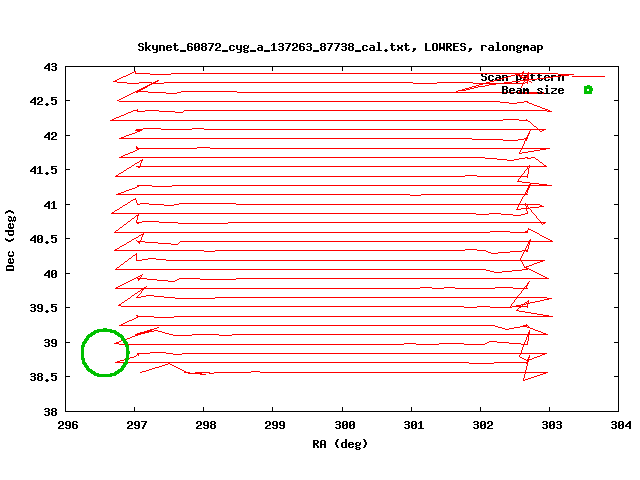
Task: Click the x-axis tick label 302
Action: pyautogui.click(x=483, y=425)
